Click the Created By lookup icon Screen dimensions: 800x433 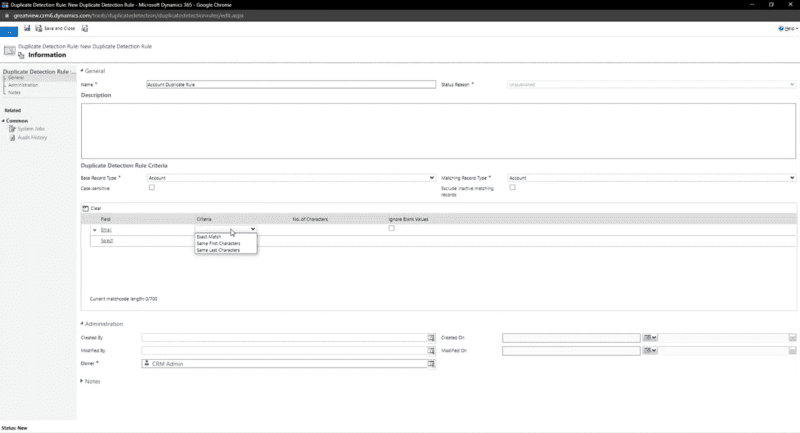[x=431, y=338]
